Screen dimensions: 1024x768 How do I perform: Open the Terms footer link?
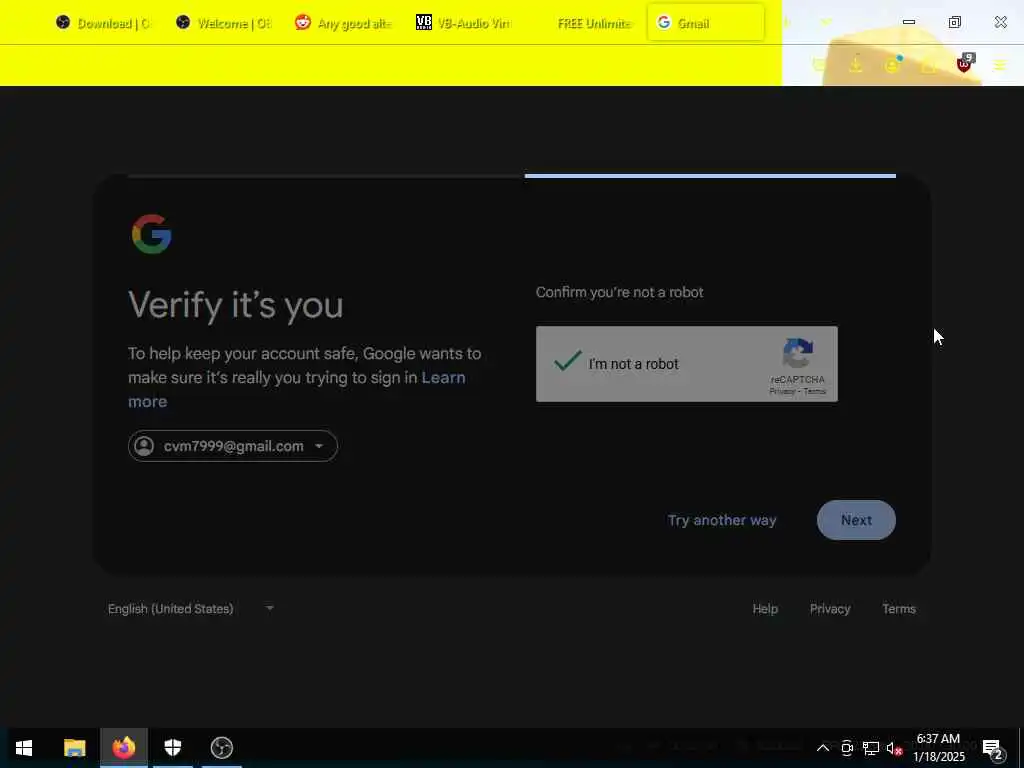pyautogui.click(x=899, y=609)
